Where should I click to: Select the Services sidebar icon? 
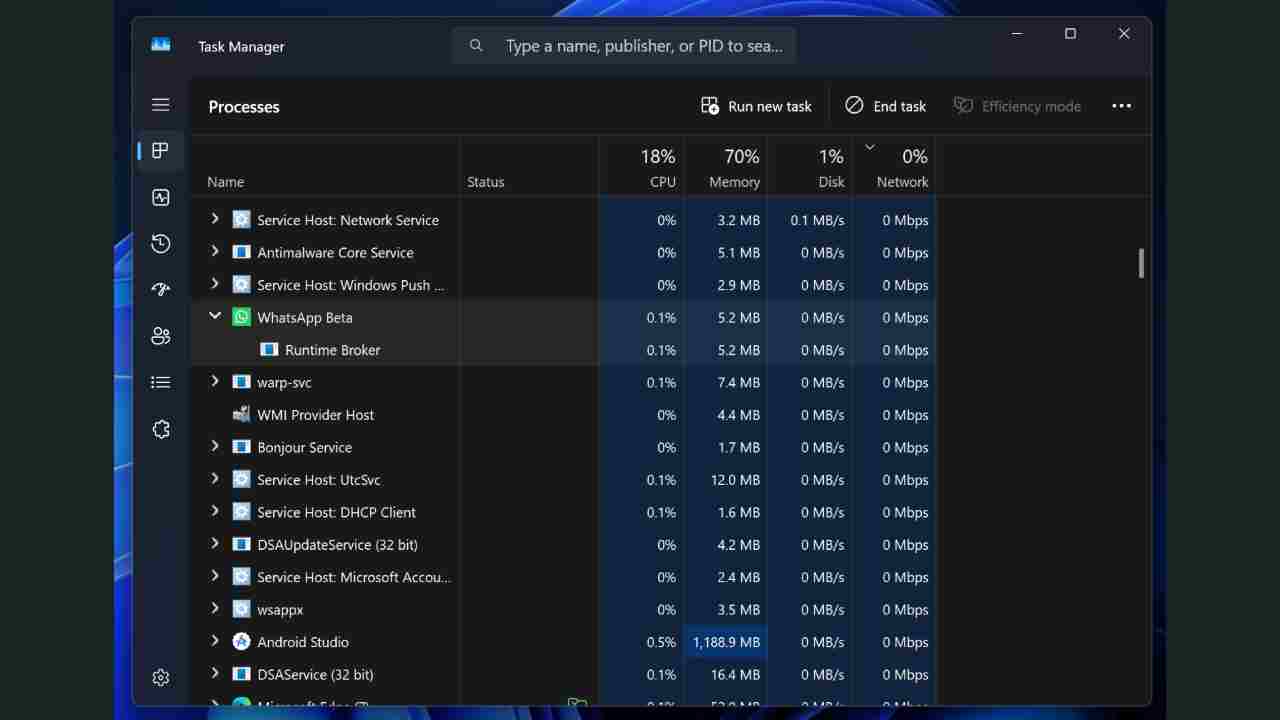[160, 429]
